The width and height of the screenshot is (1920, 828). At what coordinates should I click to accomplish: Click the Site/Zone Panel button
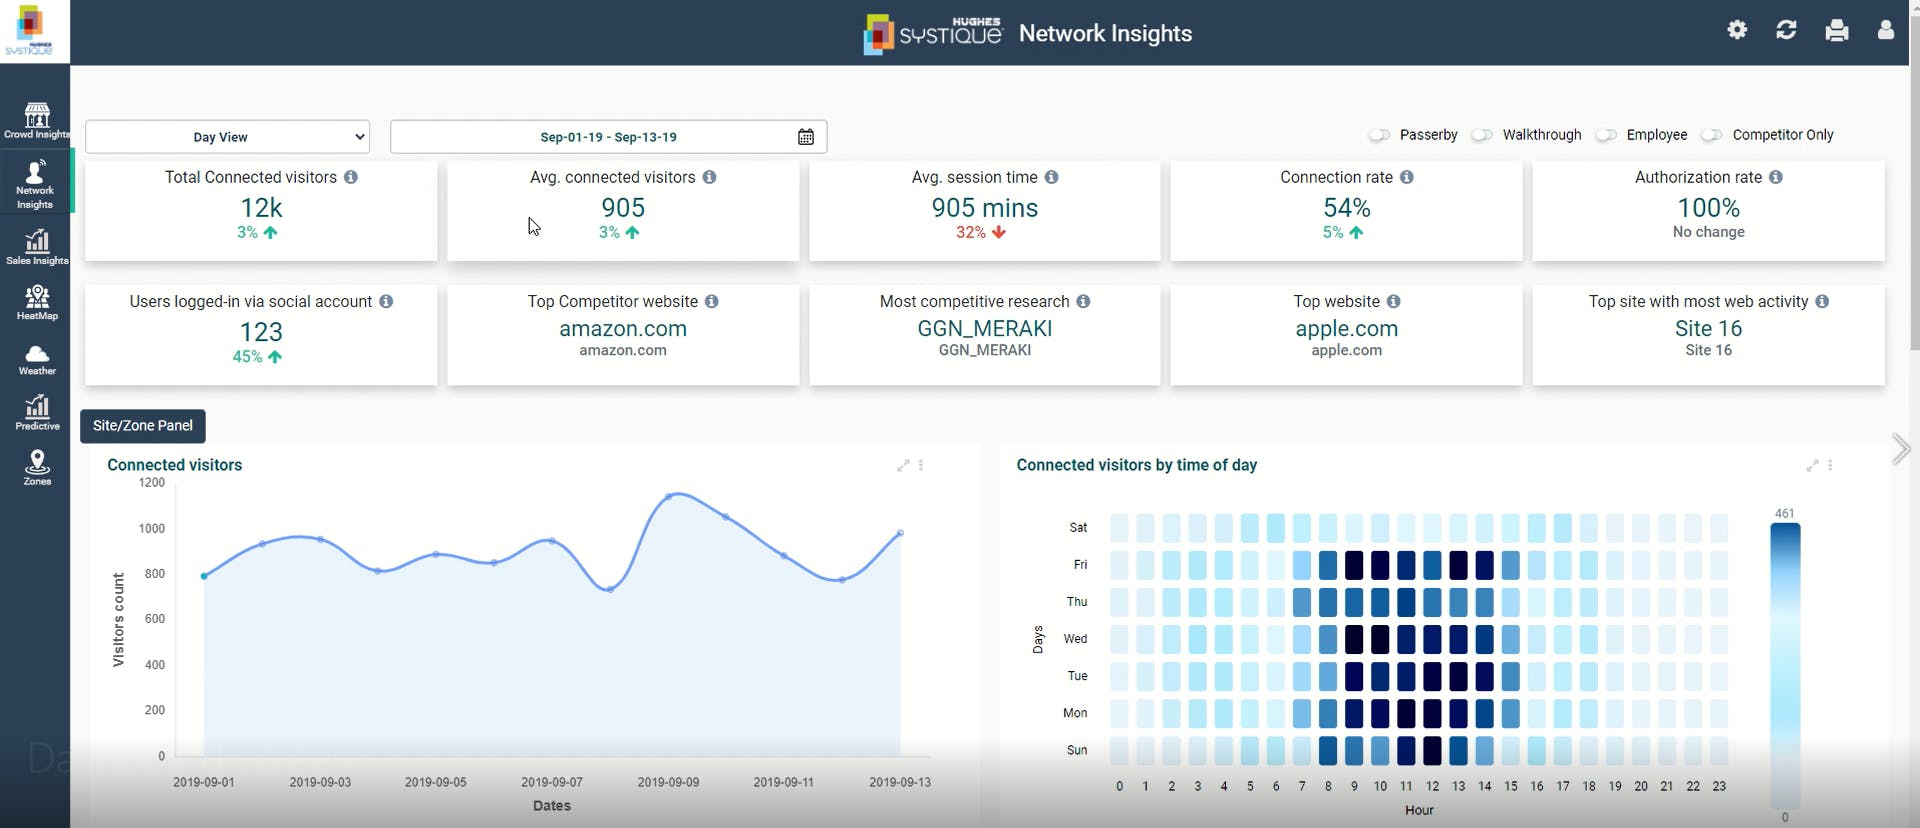click(143, 426)
